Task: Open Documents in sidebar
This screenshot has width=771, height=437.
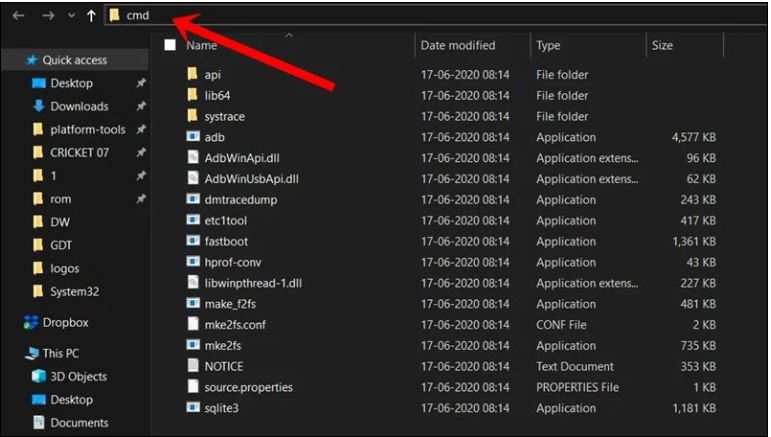Action: (x=79, y=423)
